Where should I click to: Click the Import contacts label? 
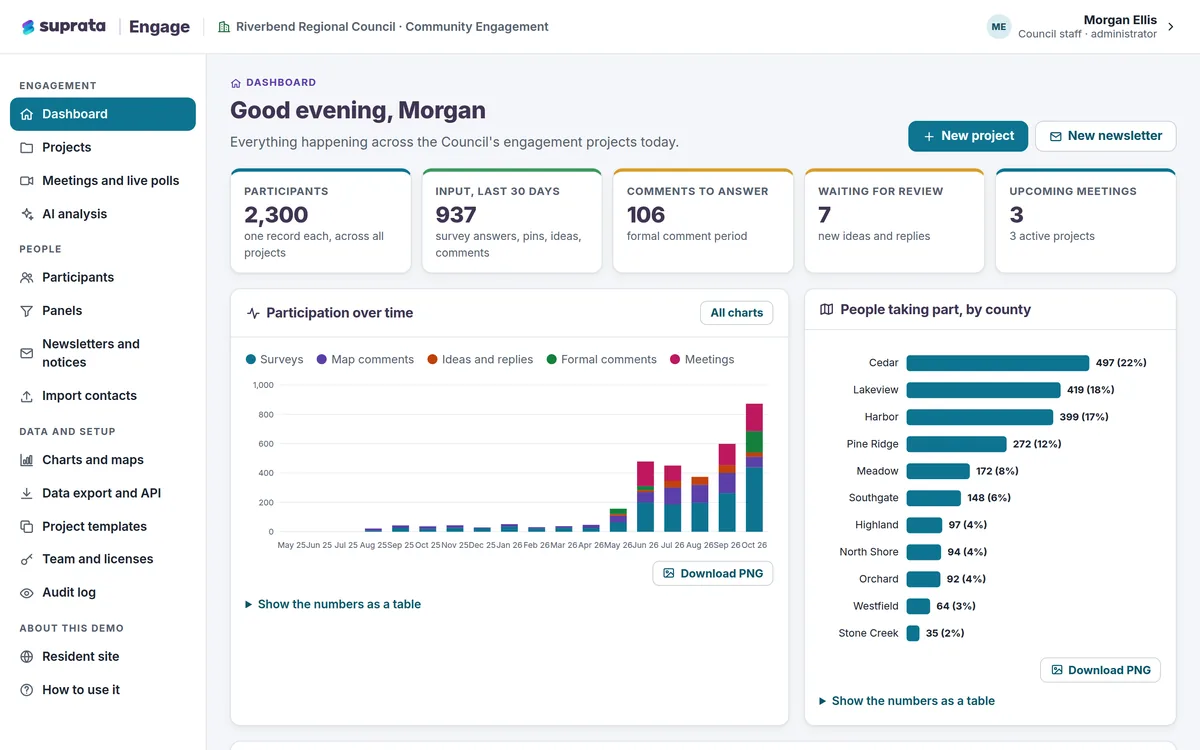pos(89,396)
